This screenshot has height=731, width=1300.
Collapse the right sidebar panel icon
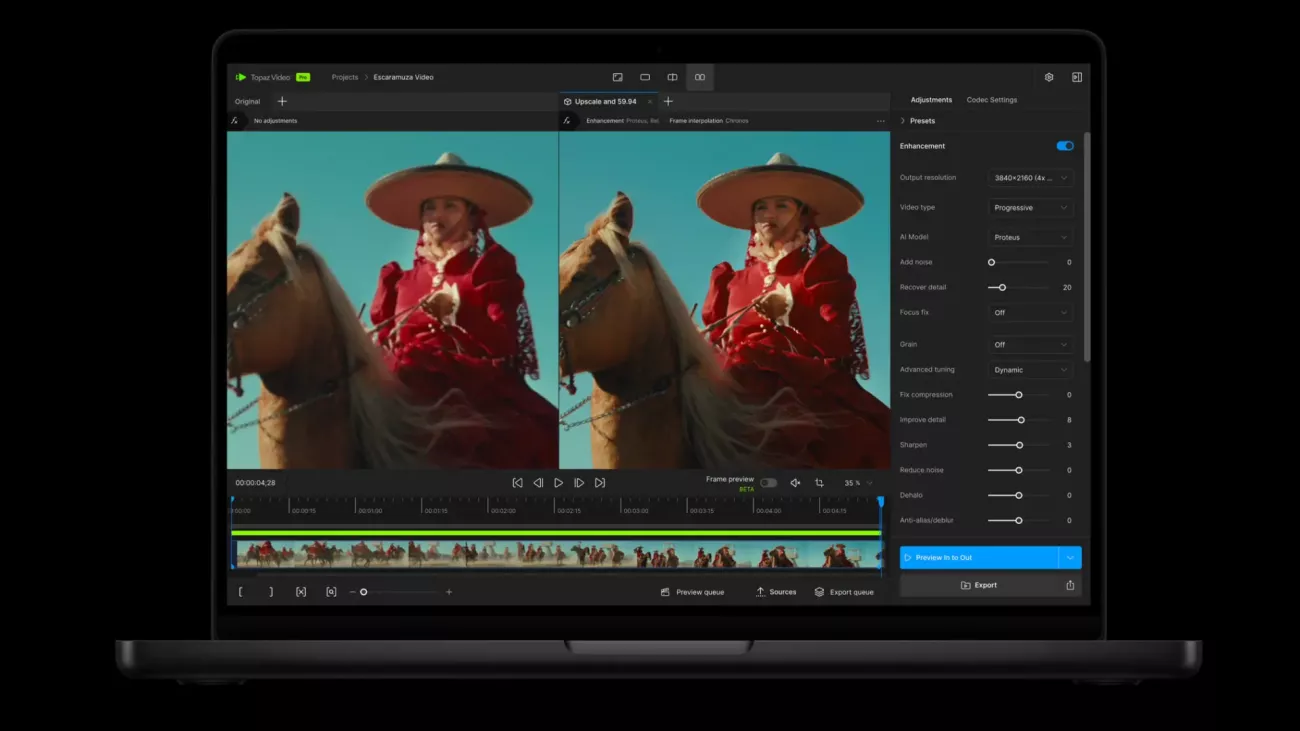[1077, 77]
